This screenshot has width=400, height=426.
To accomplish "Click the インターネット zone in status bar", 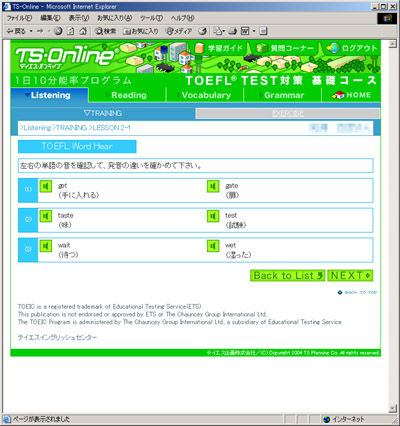I will (344, 419).
